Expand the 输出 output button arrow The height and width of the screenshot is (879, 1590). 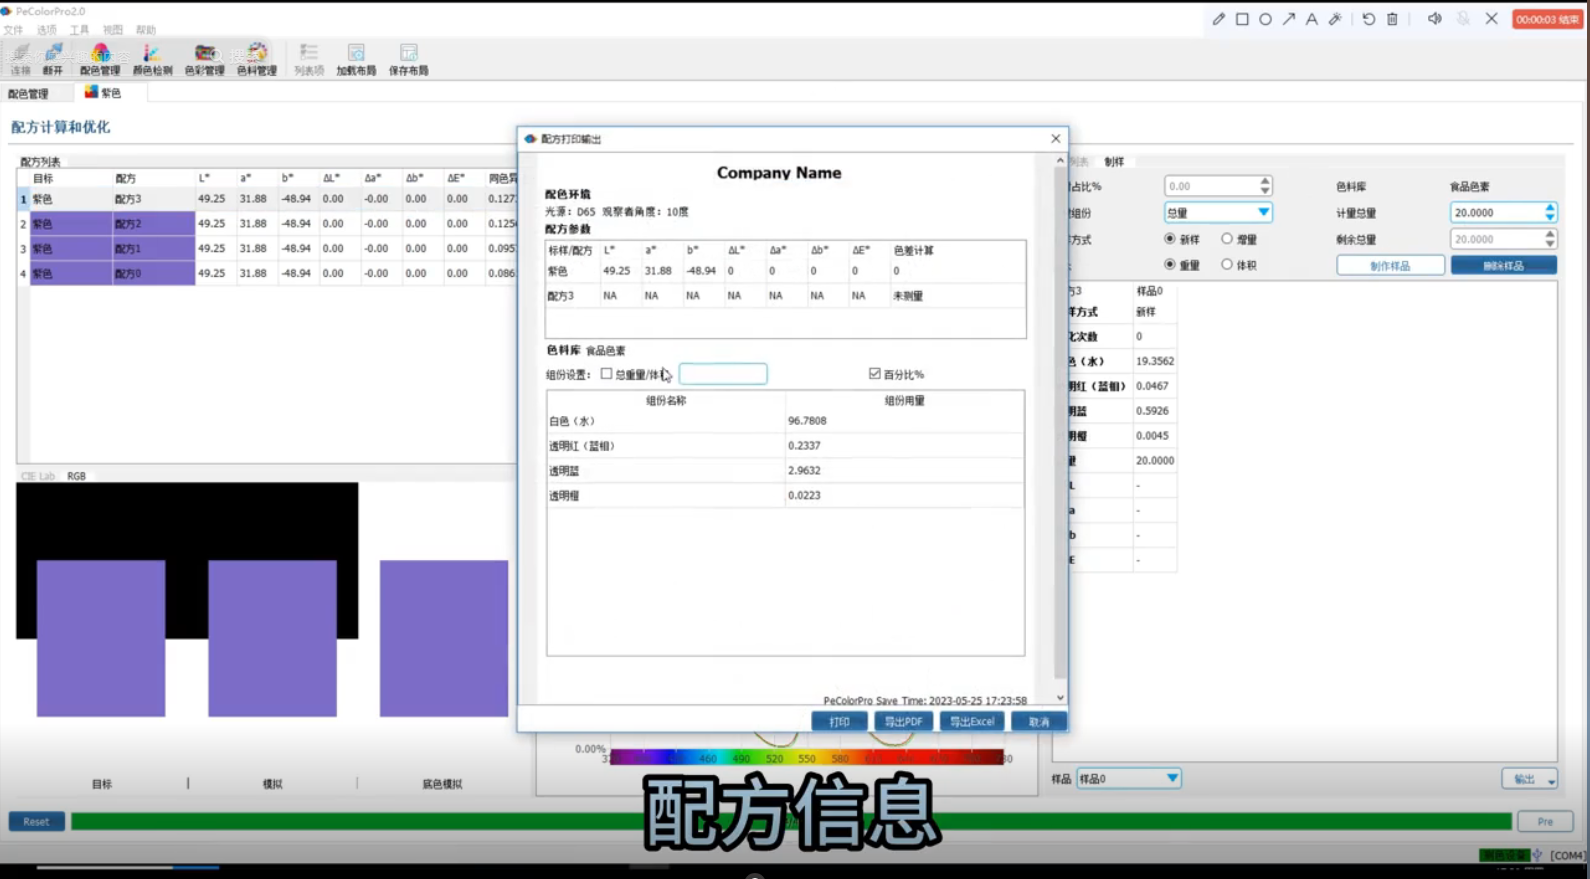1551,780
